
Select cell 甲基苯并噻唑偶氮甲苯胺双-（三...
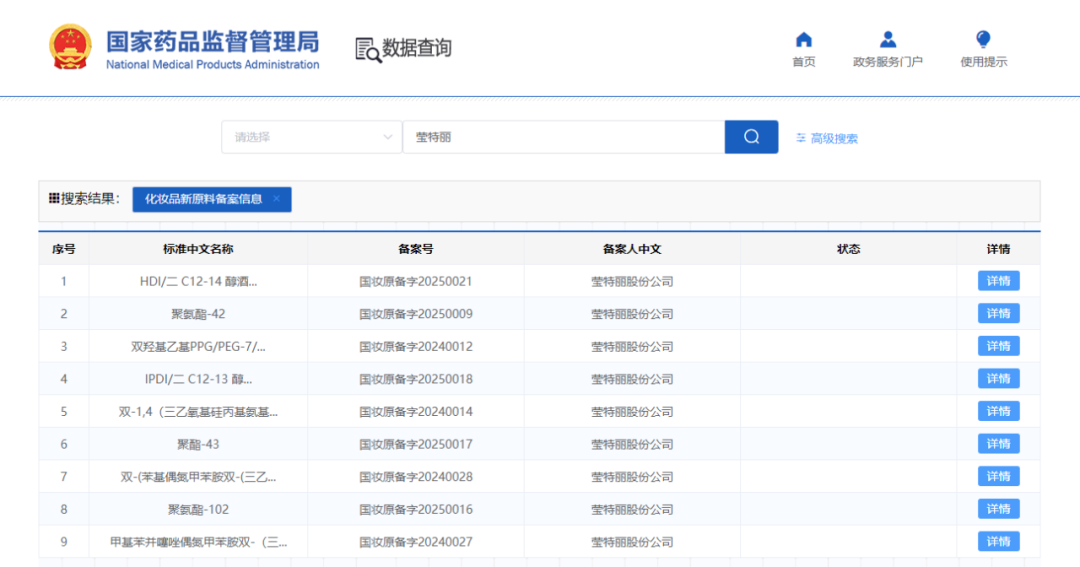point(198,542)
